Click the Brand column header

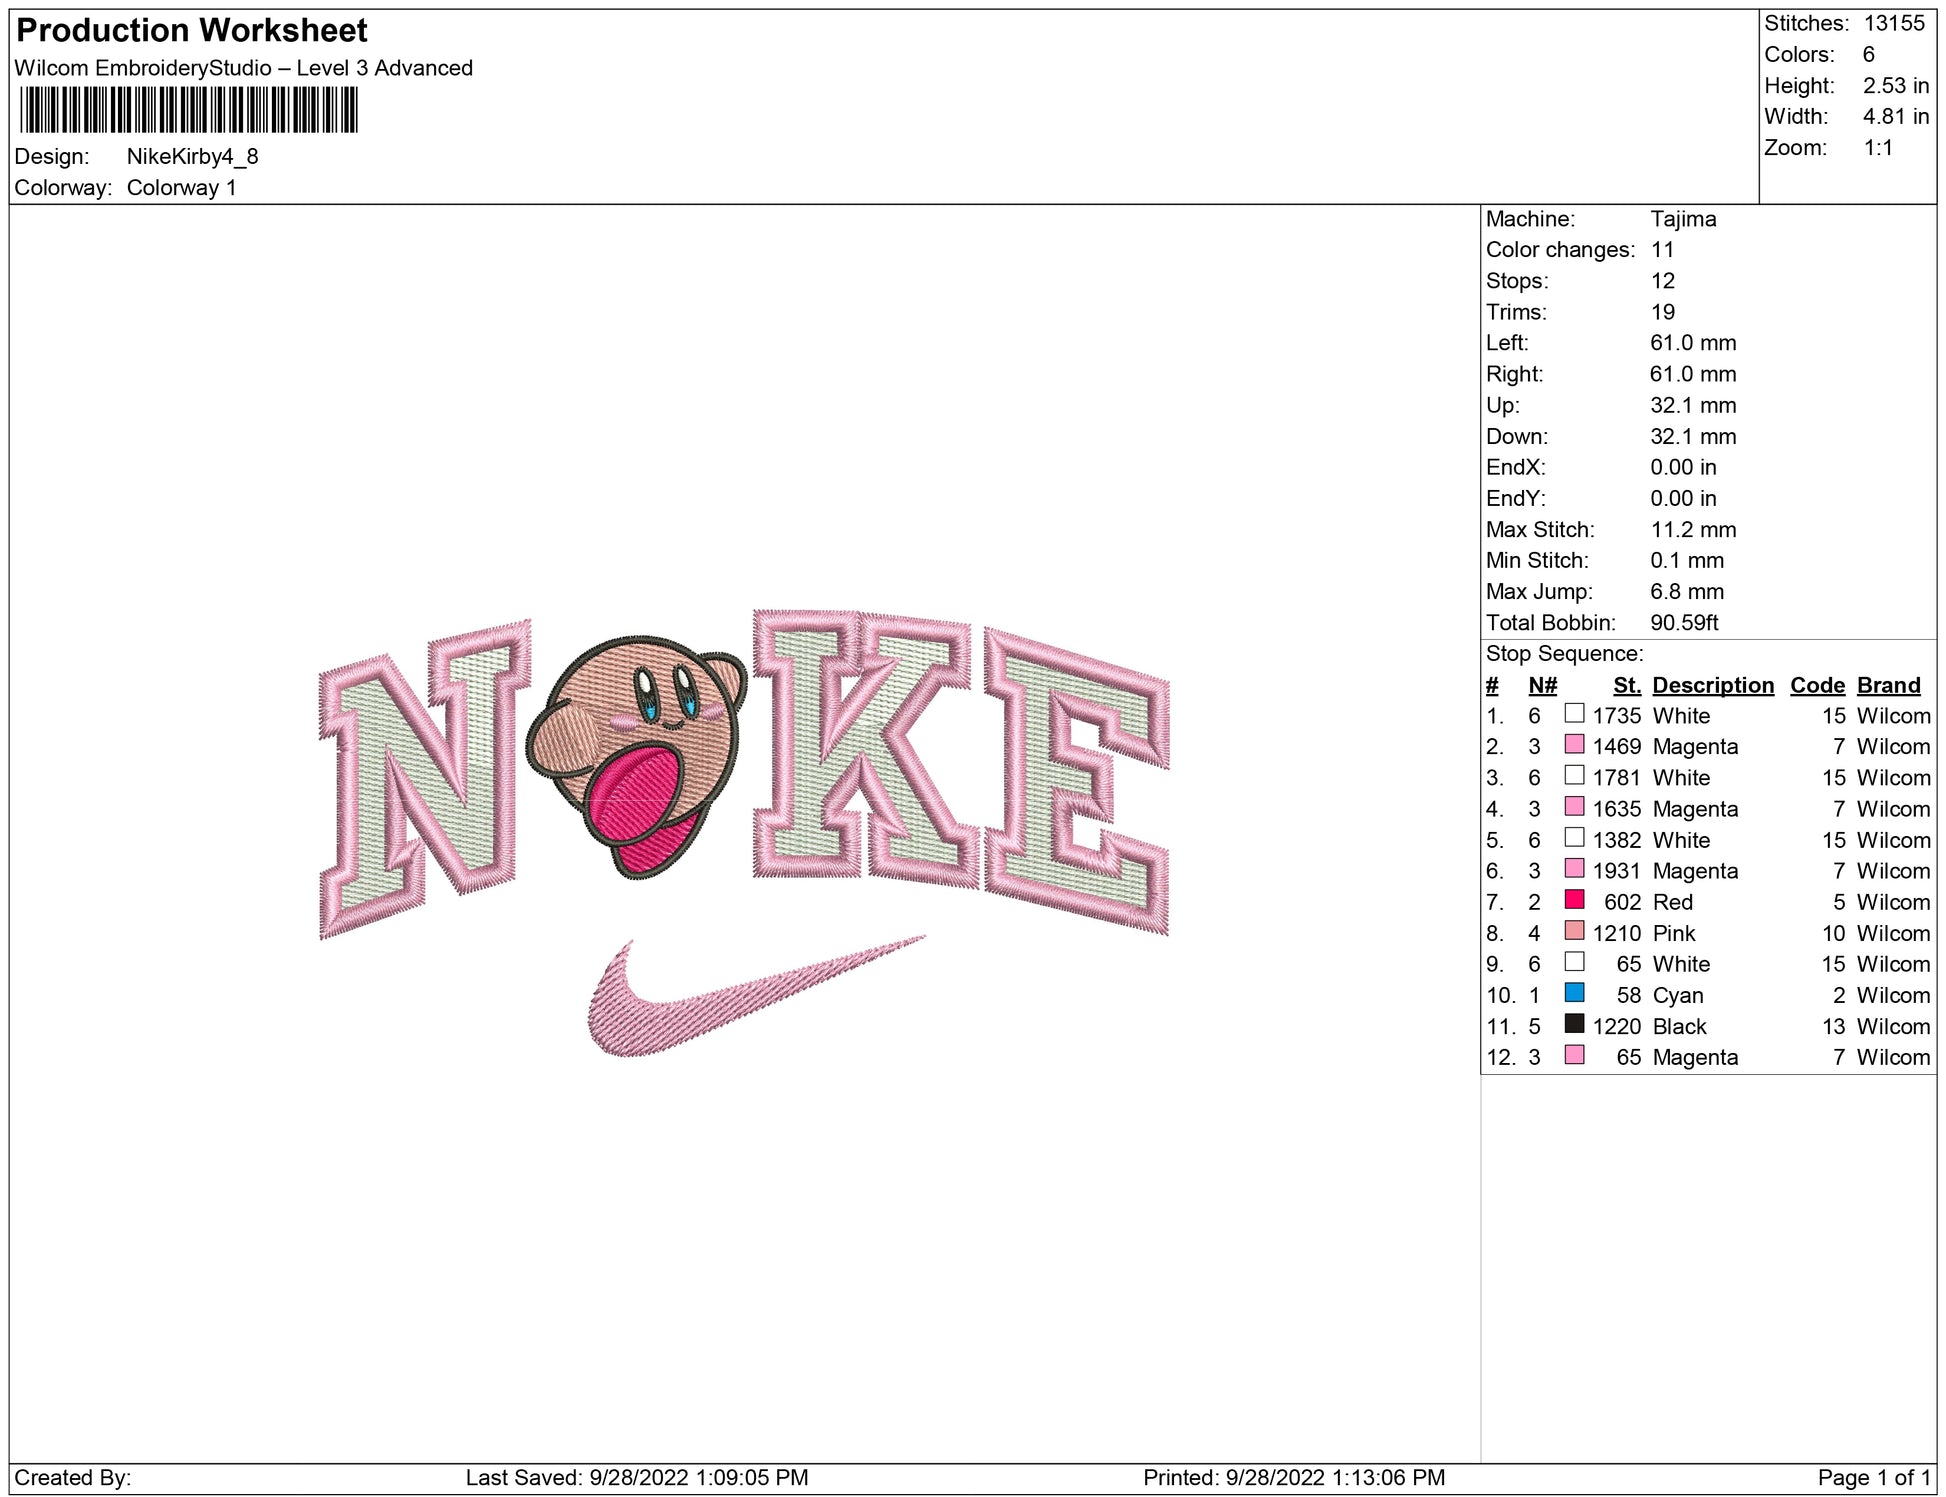(x=1888, y=685)
